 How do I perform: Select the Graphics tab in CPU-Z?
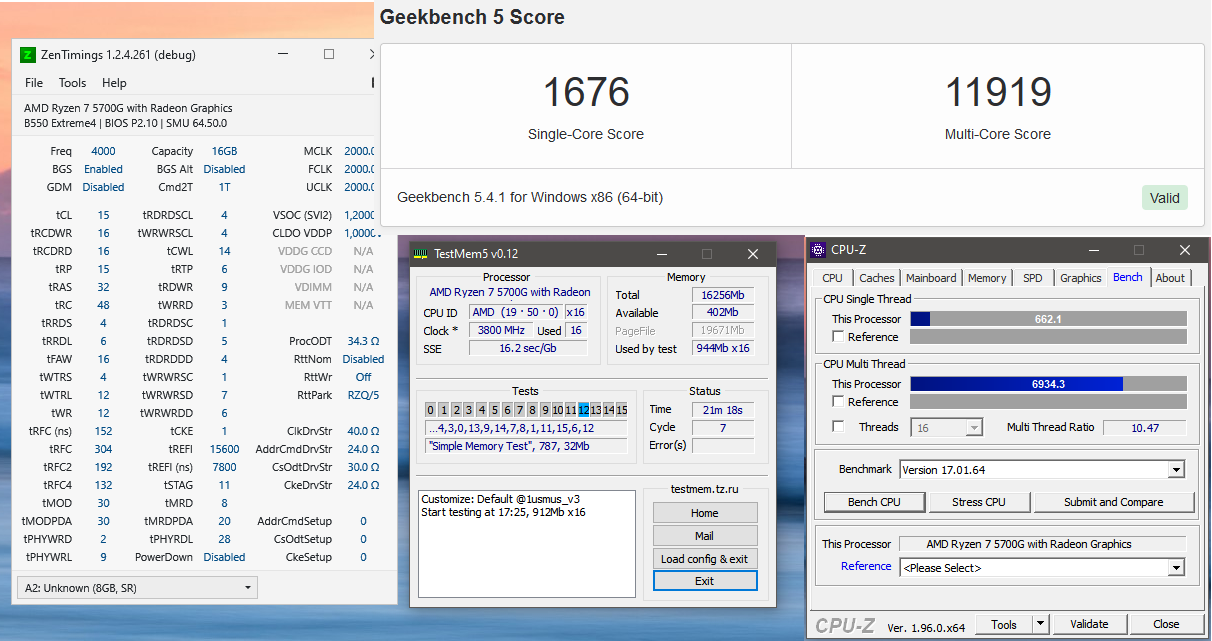tap(1080, 278)
